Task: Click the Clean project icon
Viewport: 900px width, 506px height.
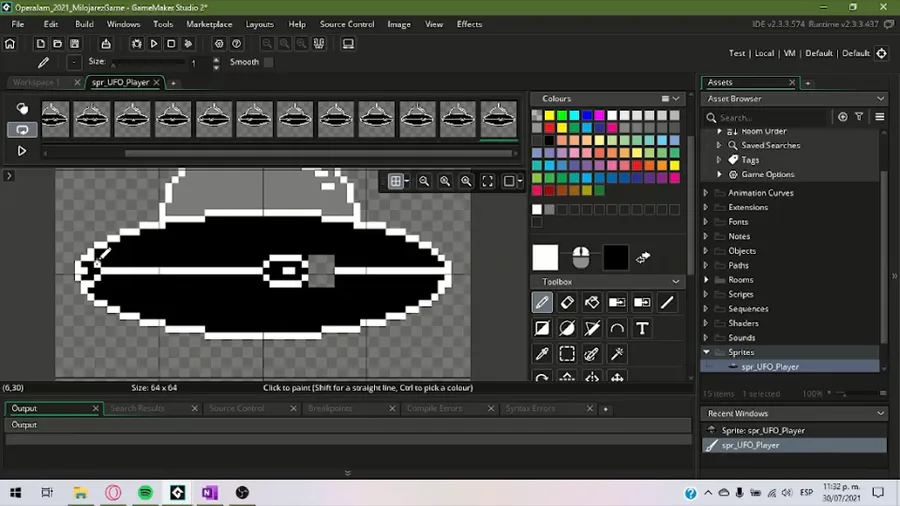Action: pos(188,44)
